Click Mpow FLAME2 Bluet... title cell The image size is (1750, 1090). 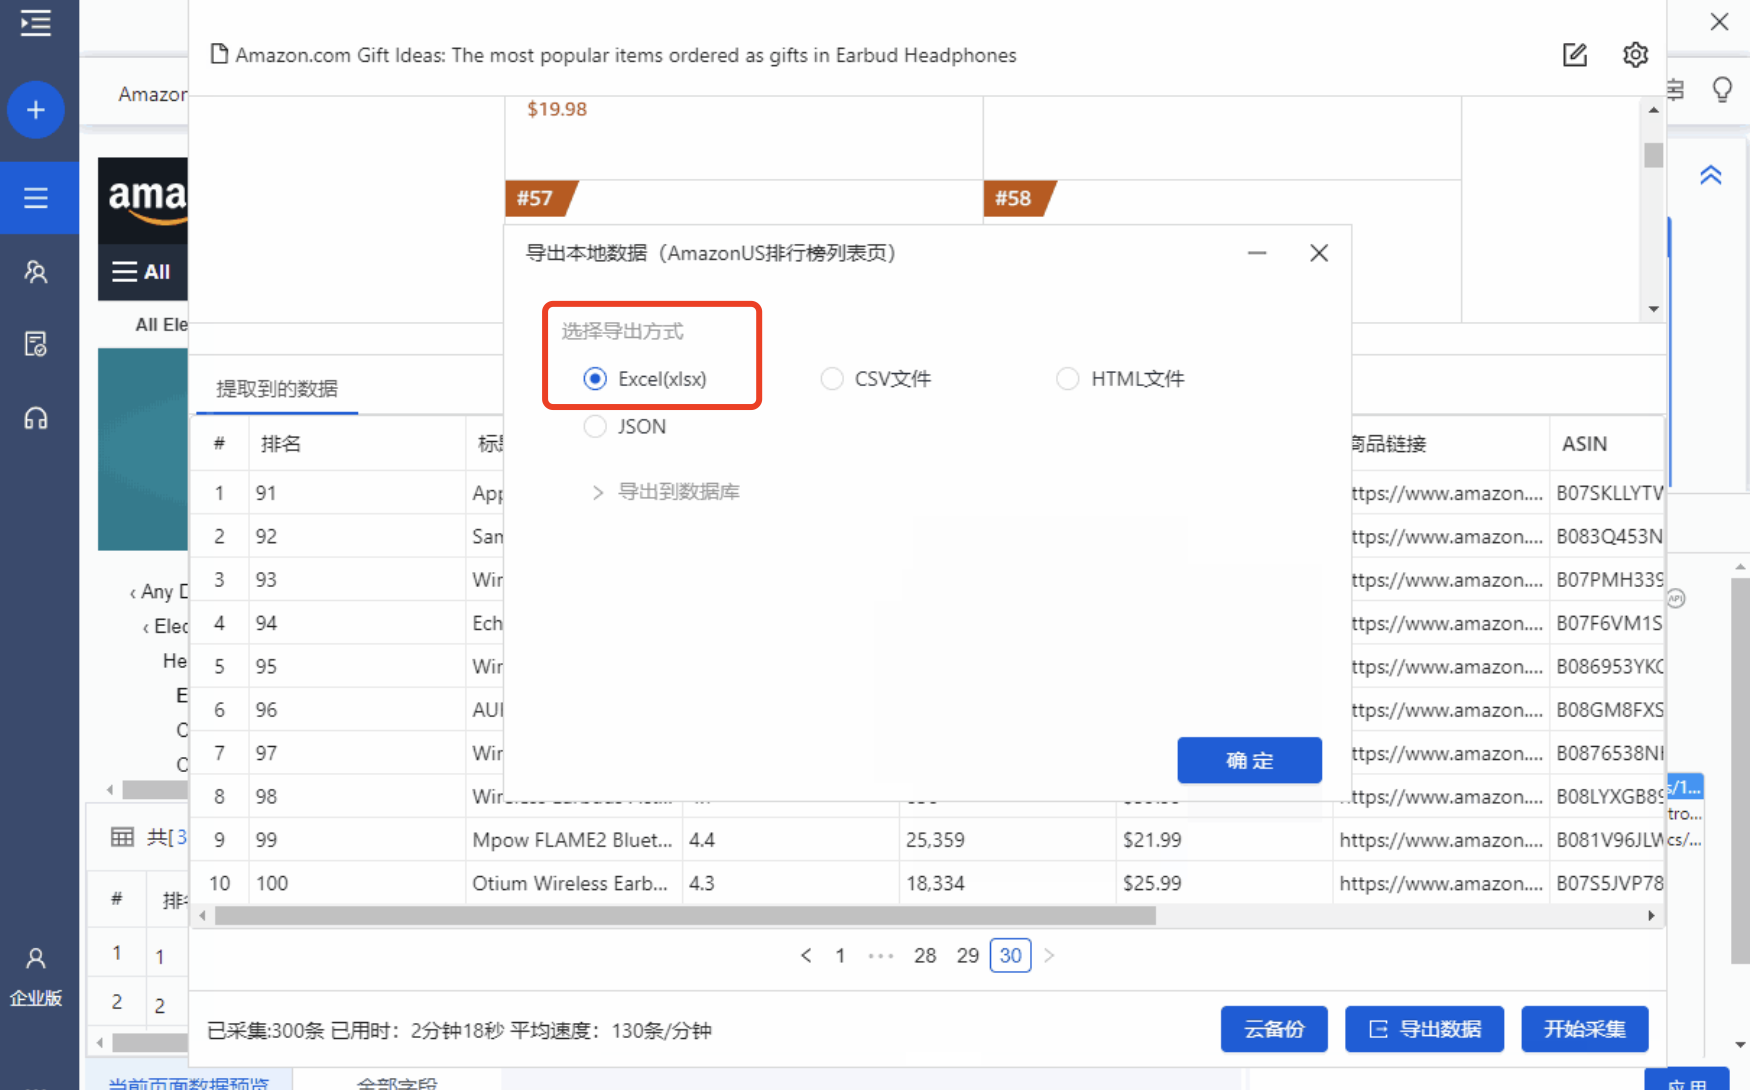point(573,840)
